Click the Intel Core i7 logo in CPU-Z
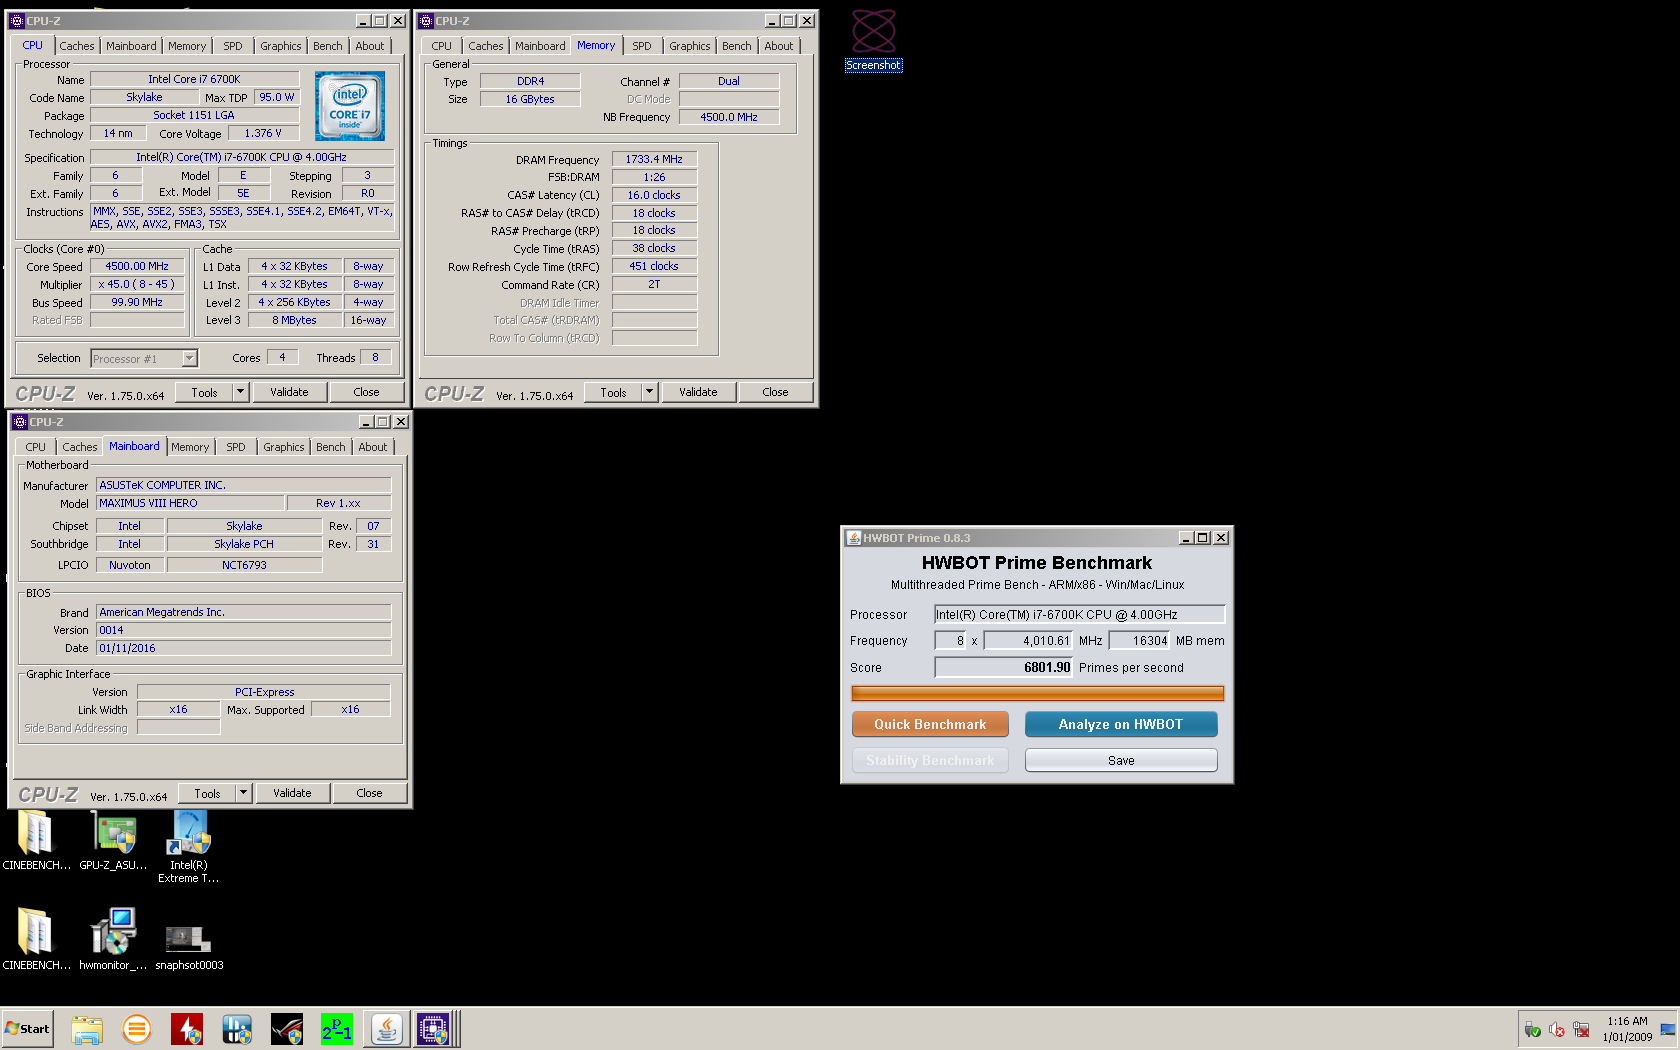This screenshot has width=1680, height=1050. coord(350,106)
